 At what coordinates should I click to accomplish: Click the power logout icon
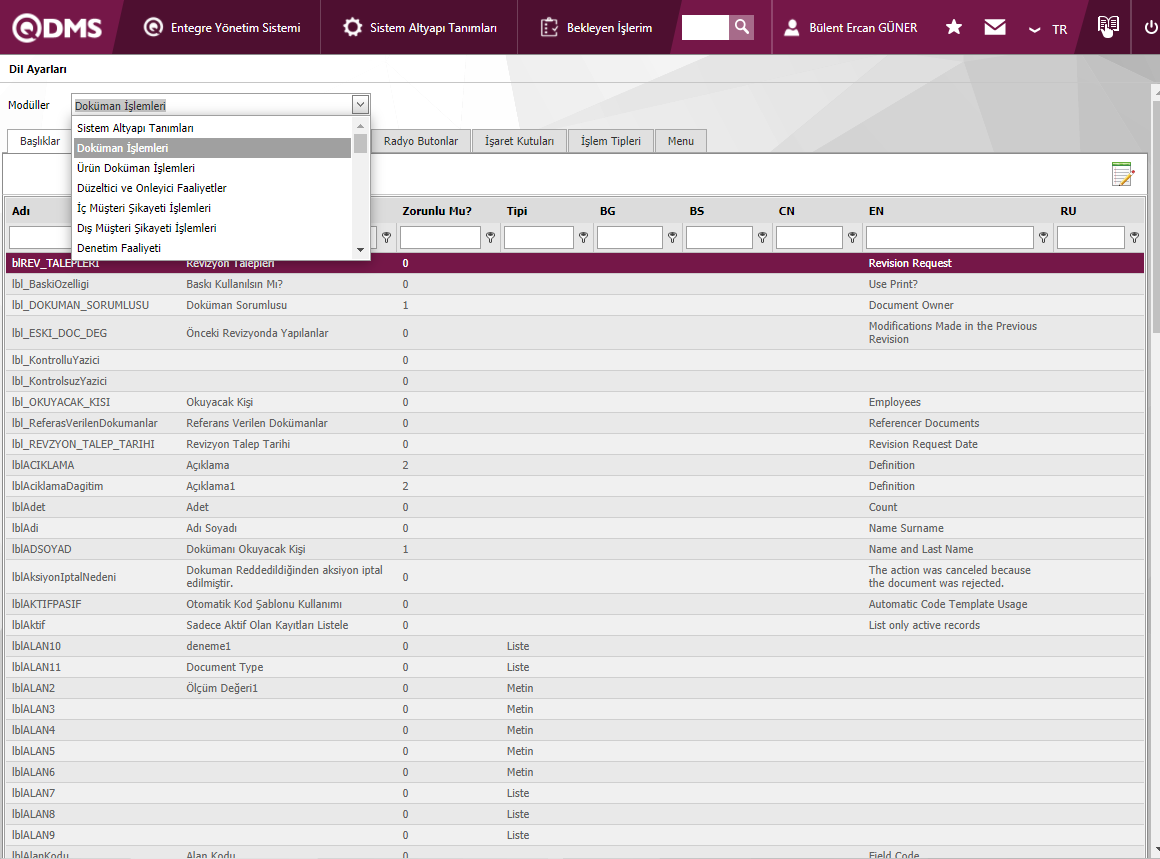coord(1150,27)
